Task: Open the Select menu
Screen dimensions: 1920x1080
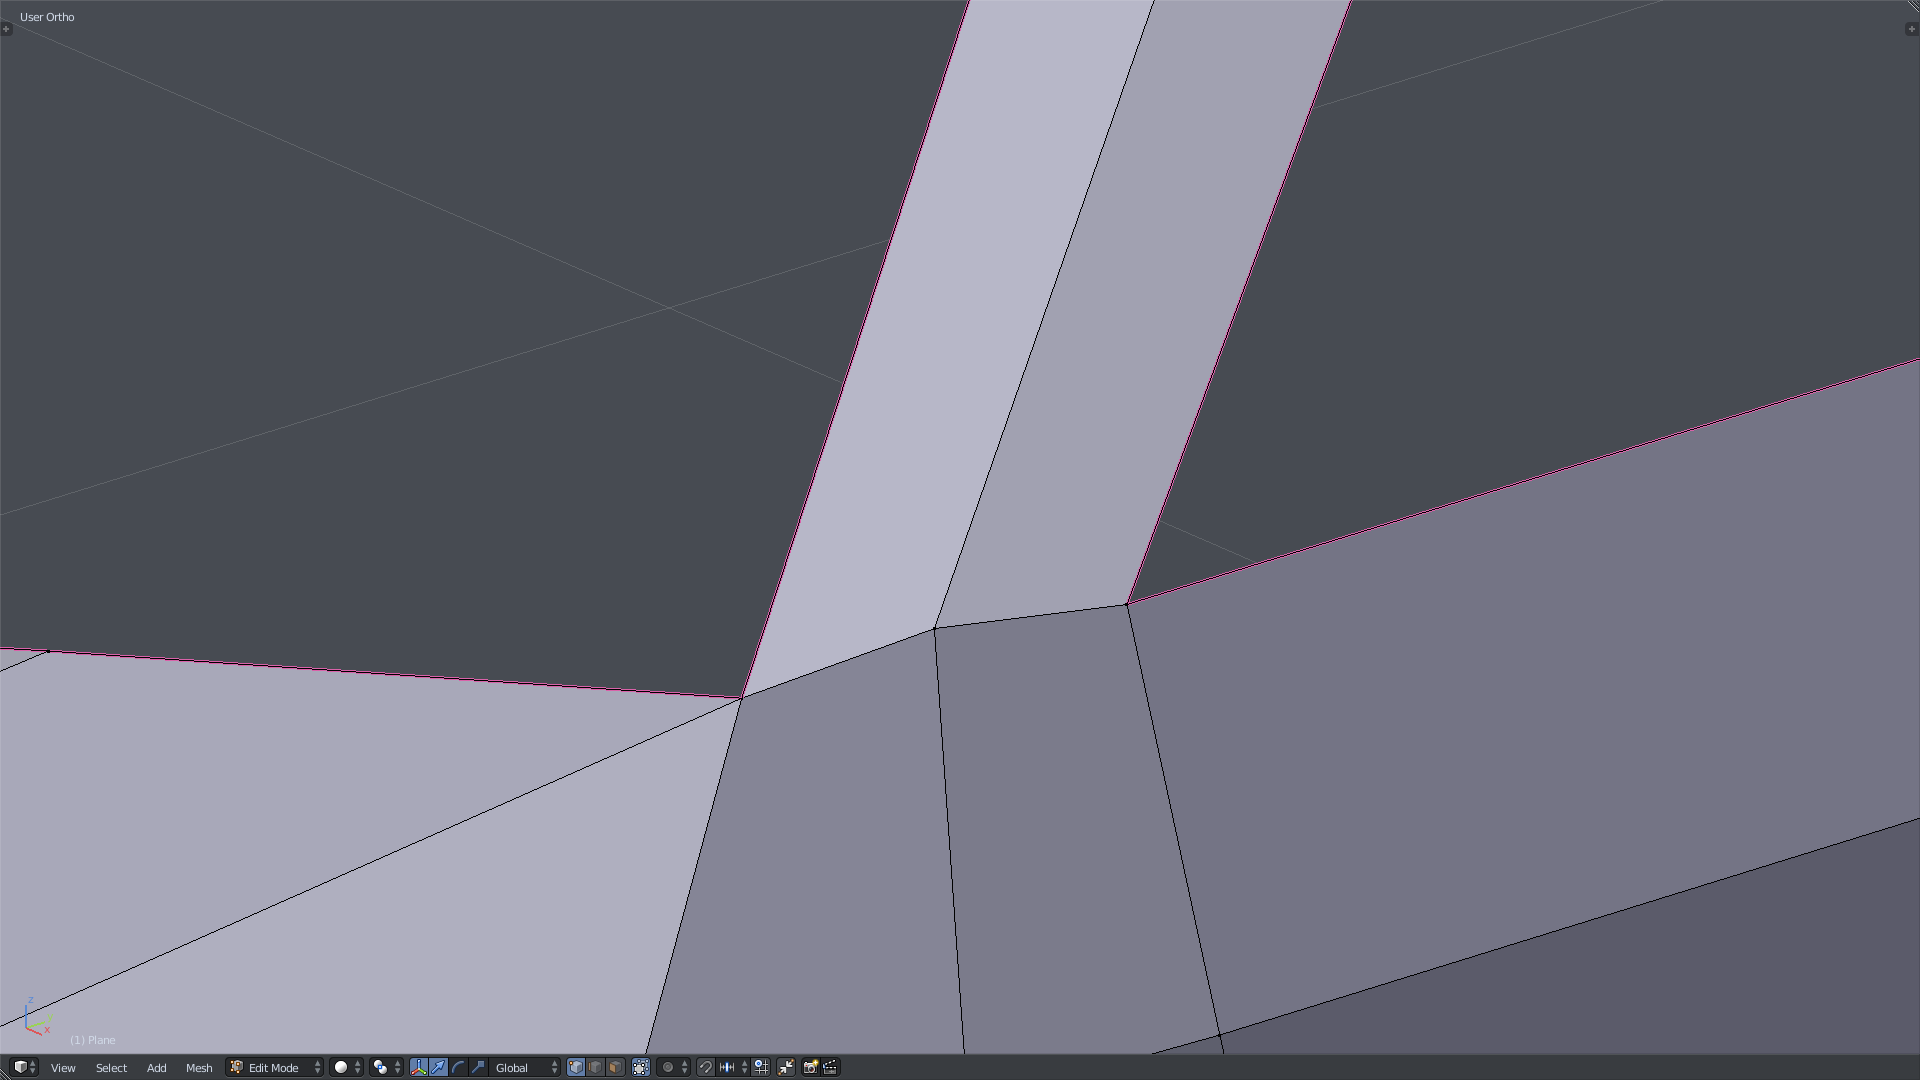Action: (111, 1068)
